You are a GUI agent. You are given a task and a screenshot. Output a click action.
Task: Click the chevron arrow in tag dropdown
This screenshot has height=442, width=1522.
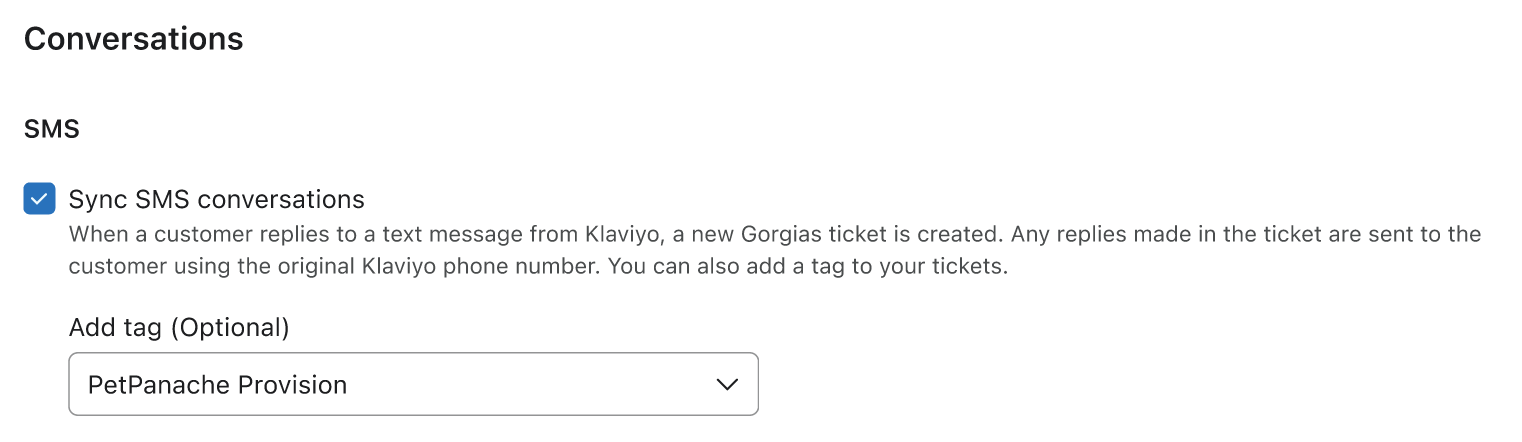(x=728, y=384)
